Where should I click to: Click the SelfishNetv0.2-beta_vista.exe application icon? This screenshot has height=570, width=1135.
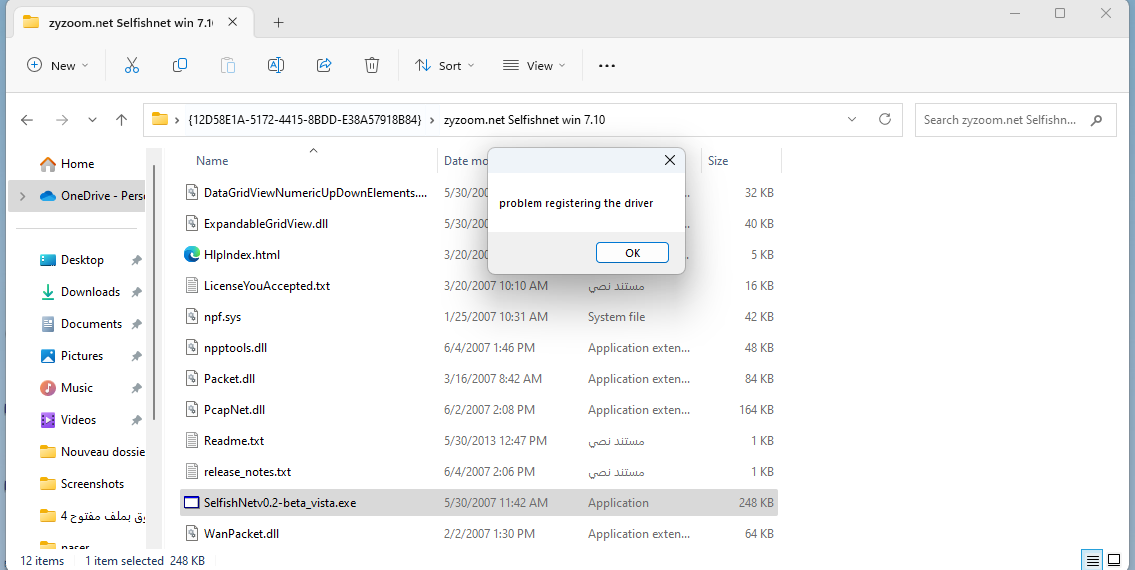coord(192,503)
